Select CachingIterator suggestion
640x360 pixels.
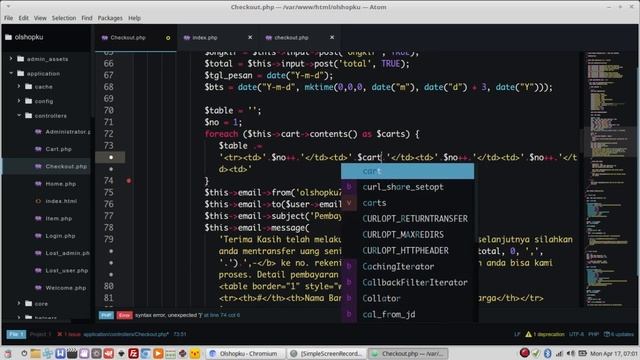pos(407,267)
